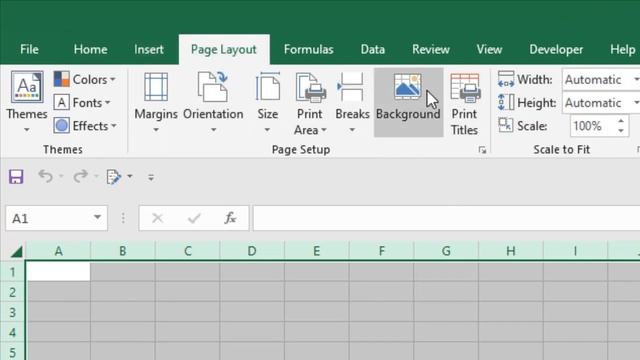Switch to the Home tab

[91, 49]
